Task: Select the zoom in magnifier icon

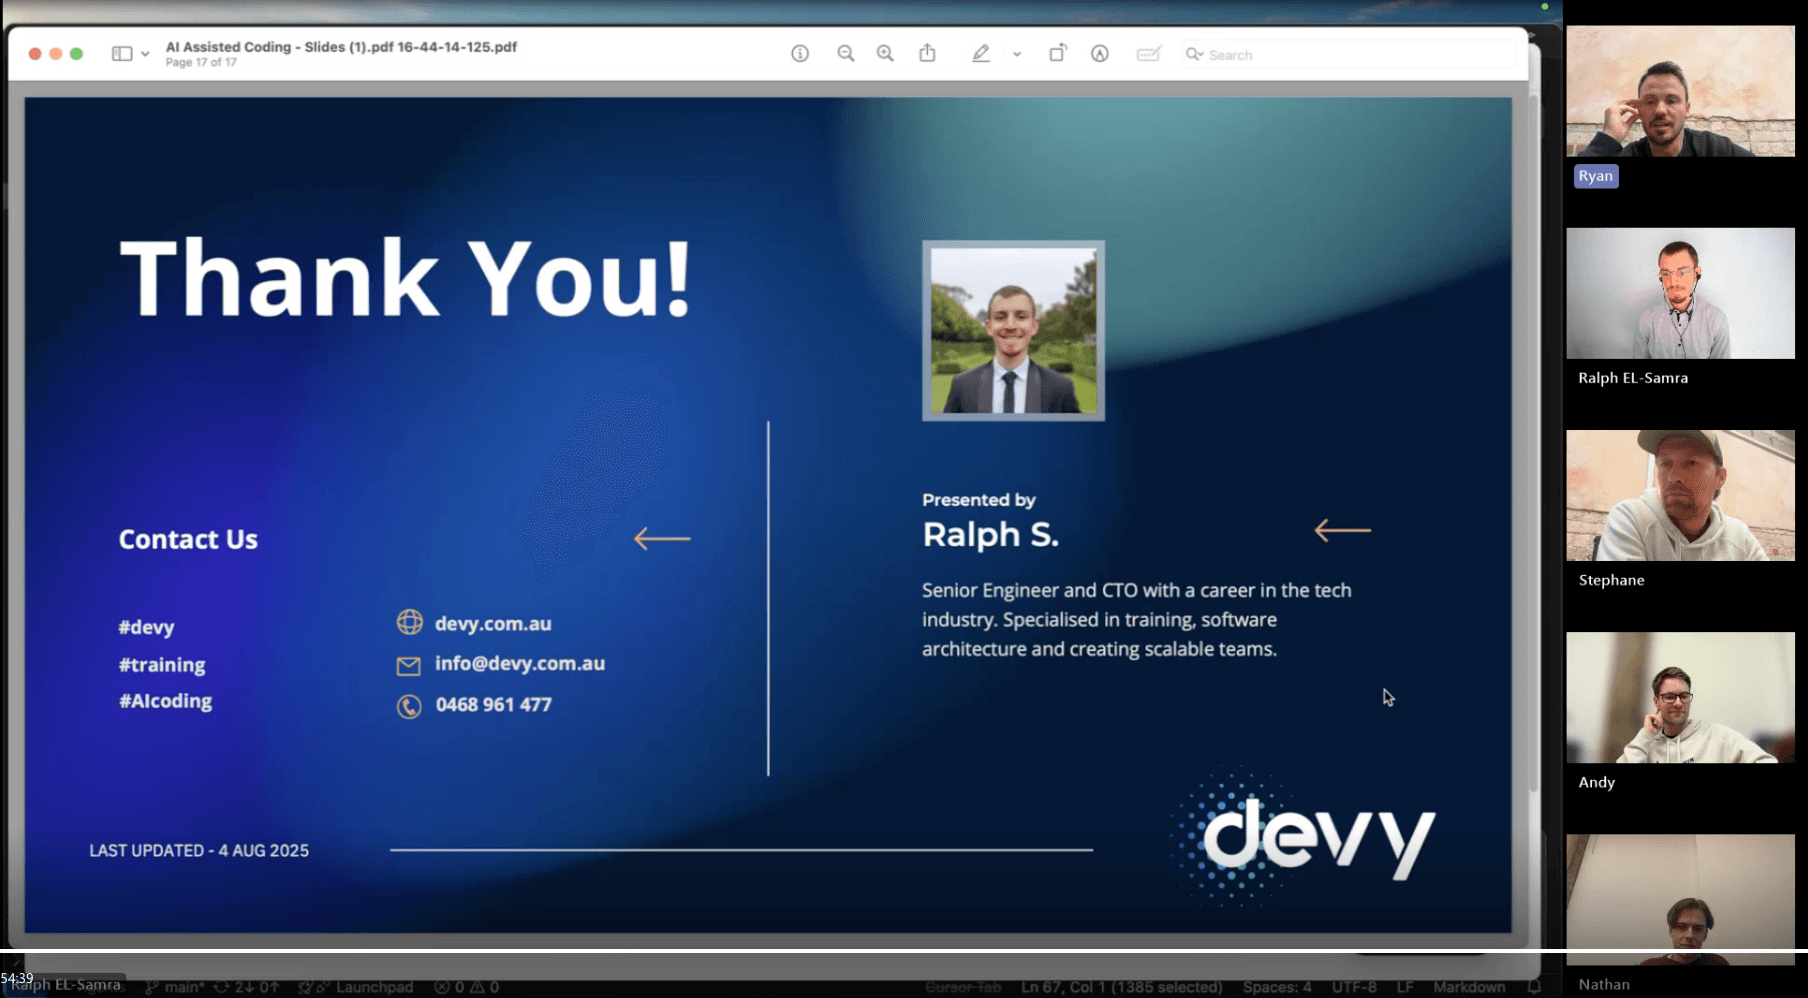Action: point(885,53)
